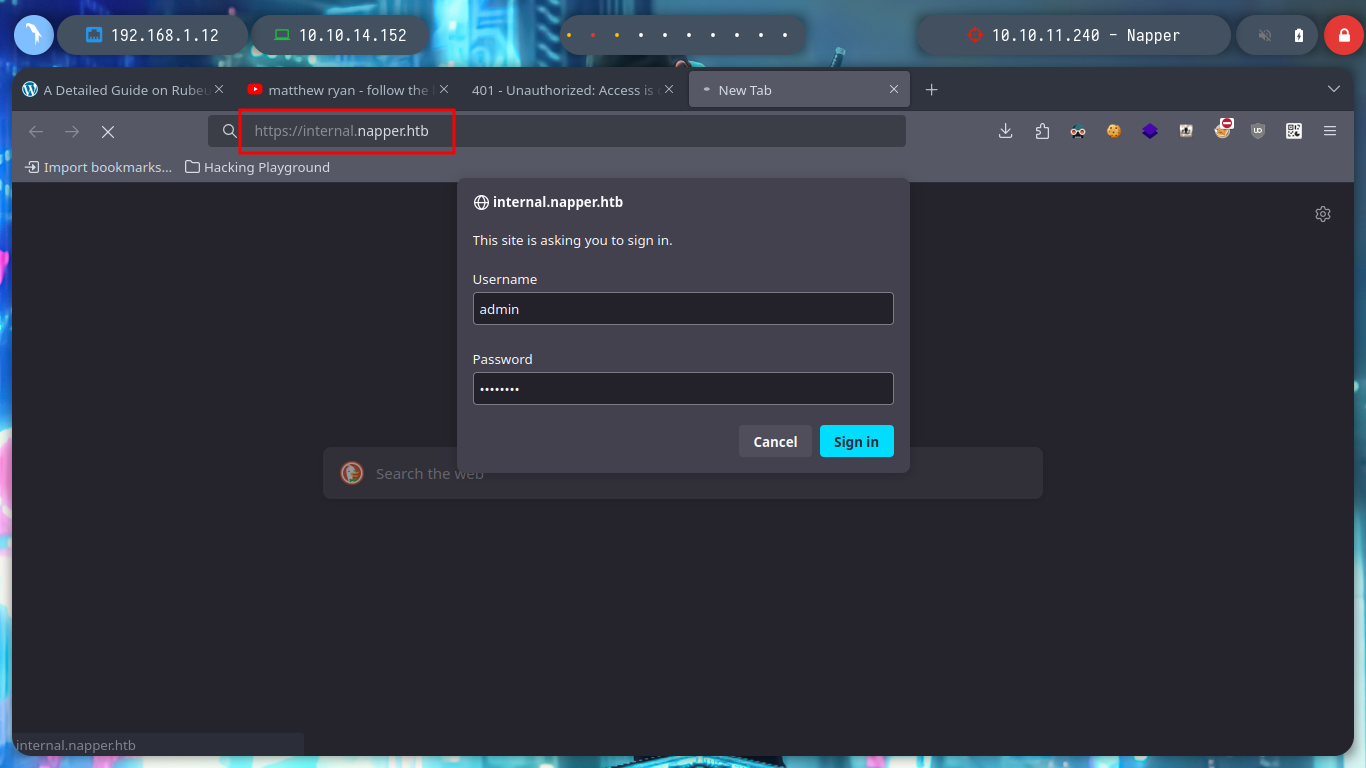Click the 192.168.1.12 network widget
The image size is (1366, 768).
152,35
